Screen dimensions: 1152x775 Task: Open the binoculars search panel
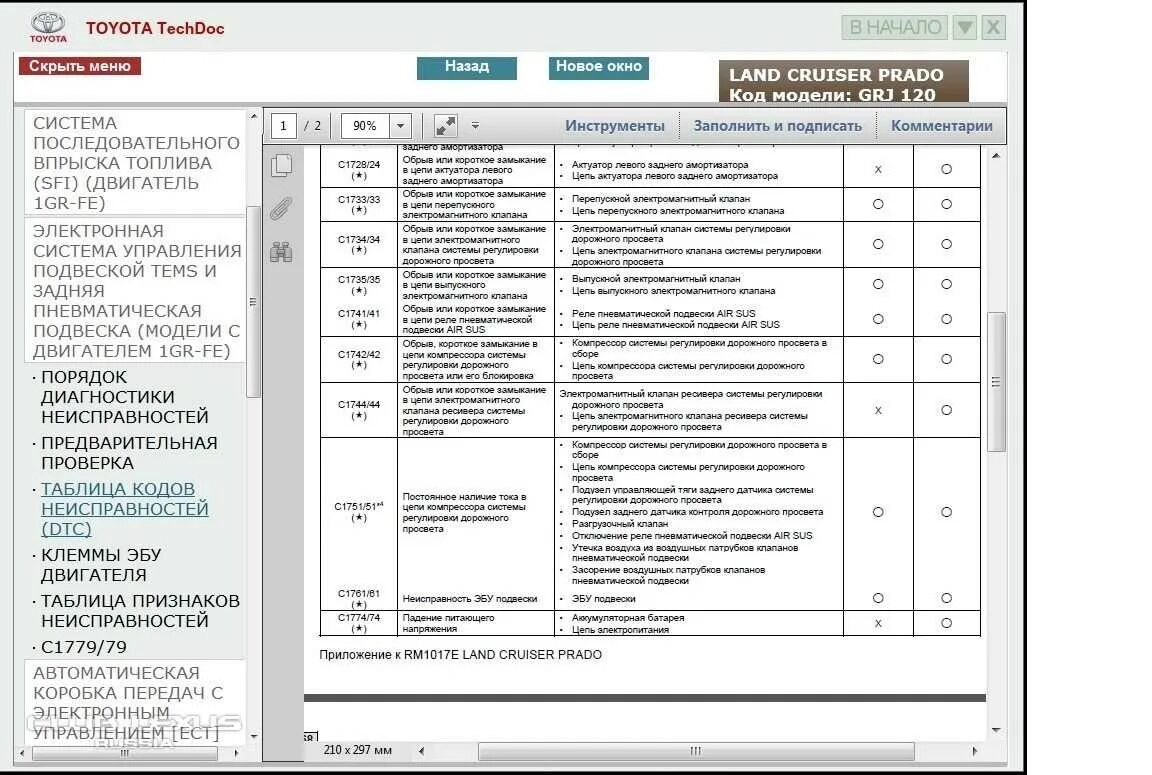[281, 252]
